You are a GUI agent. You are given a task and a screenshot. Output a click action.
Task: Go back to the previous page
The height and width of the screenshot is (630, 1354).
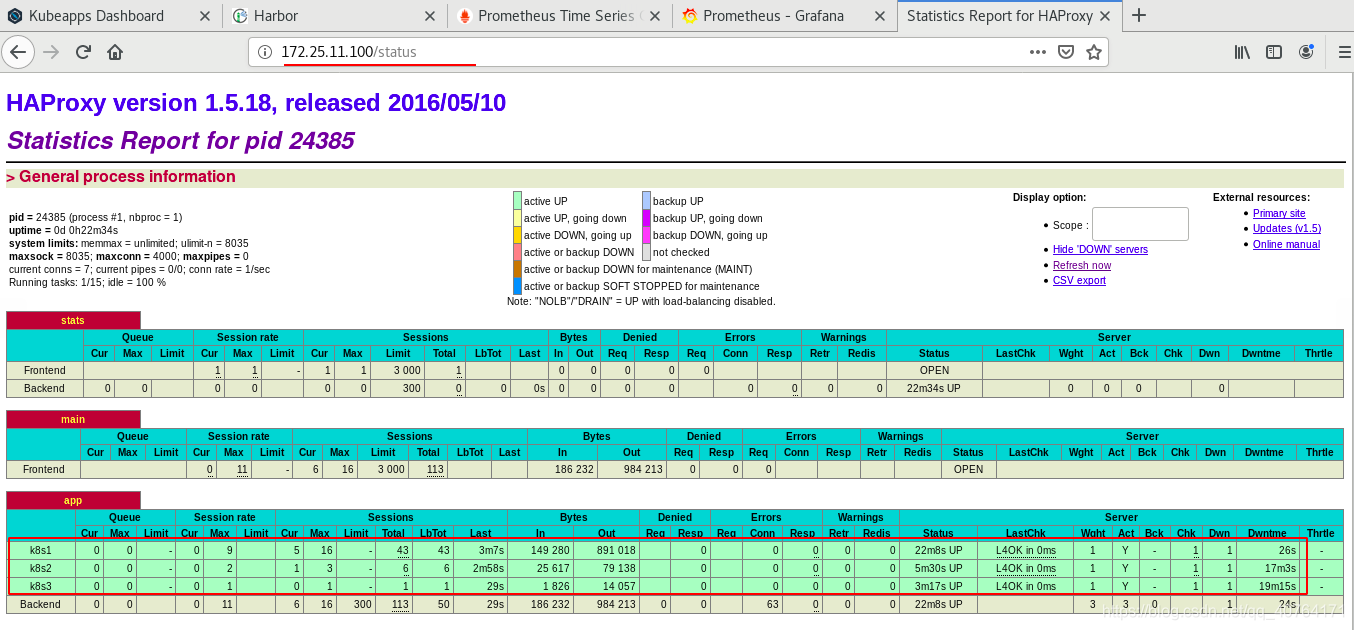[18, 52]
